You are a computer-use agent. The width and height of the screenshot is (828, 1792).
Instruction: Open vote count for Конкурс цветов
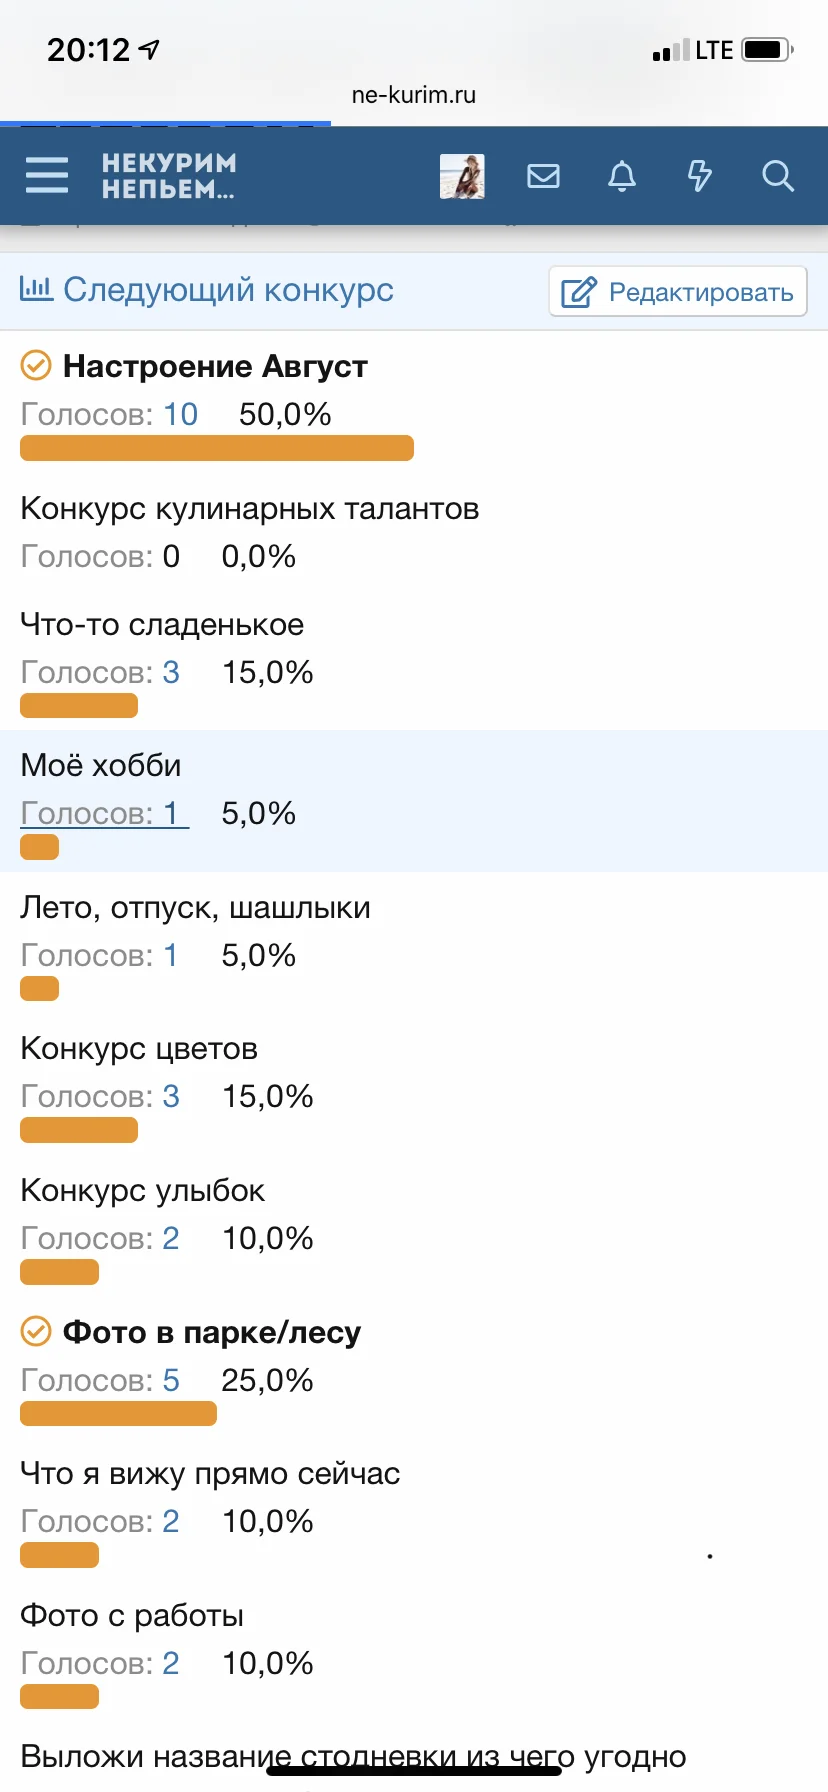point(171,1096)
